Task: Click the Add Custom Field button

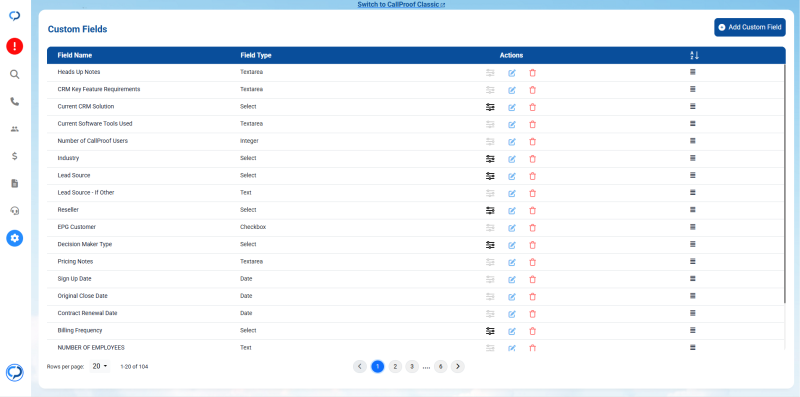Action: point(749,27)
